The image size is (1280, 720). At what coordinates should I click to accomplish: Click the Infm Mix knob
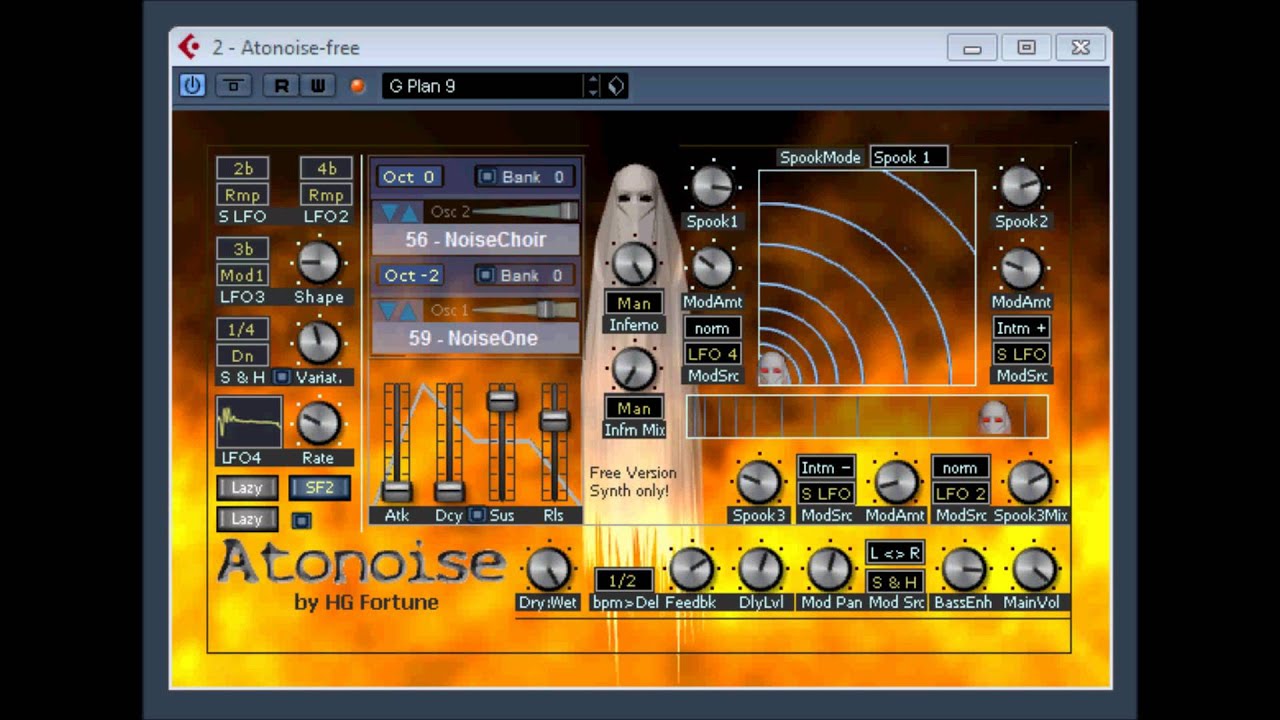tap(634, 369)
